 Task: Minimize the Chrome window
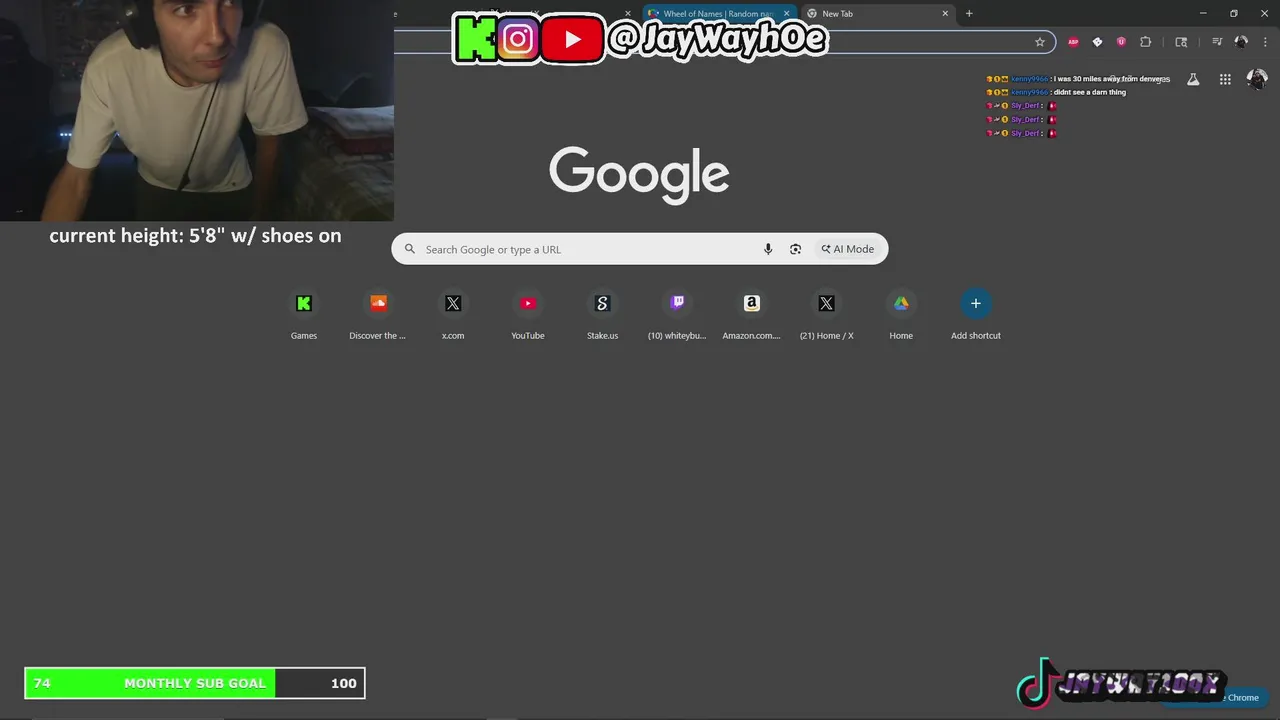(x=1203, y=13)
